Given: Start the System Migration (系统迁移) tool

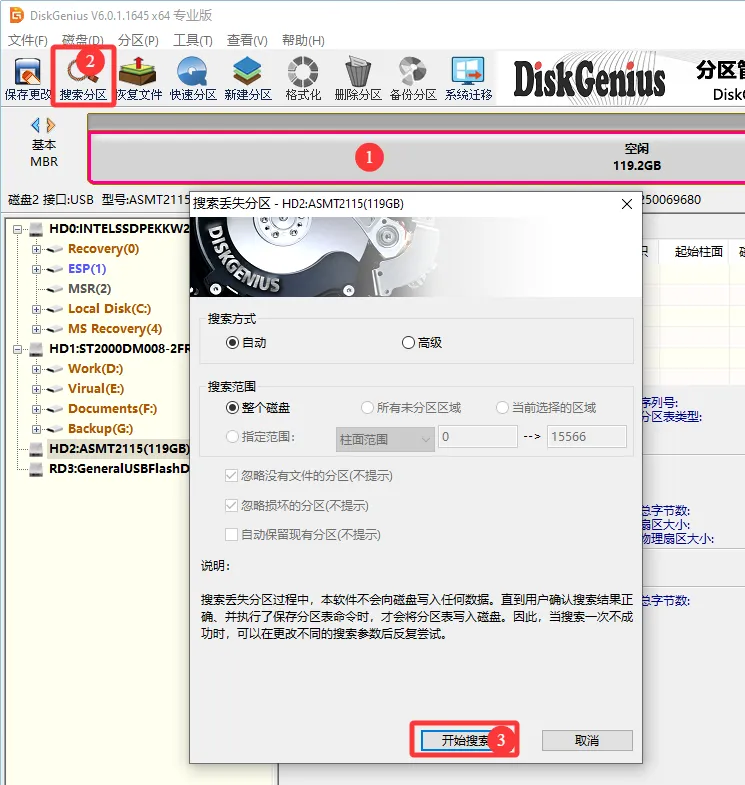Looking at the screenshot, I should tap(469, 79).
